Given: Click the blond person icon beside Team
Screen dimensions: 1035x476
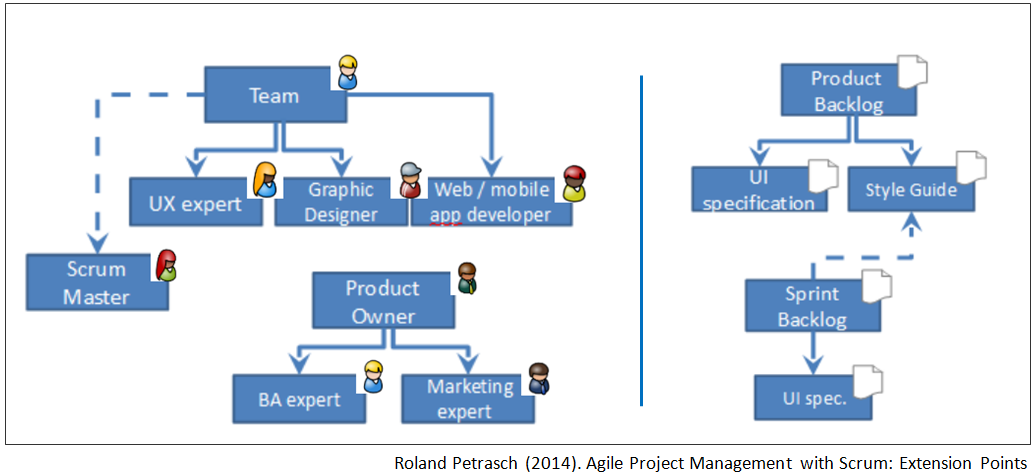Looking at the screenshot, I should click(348, 73).
